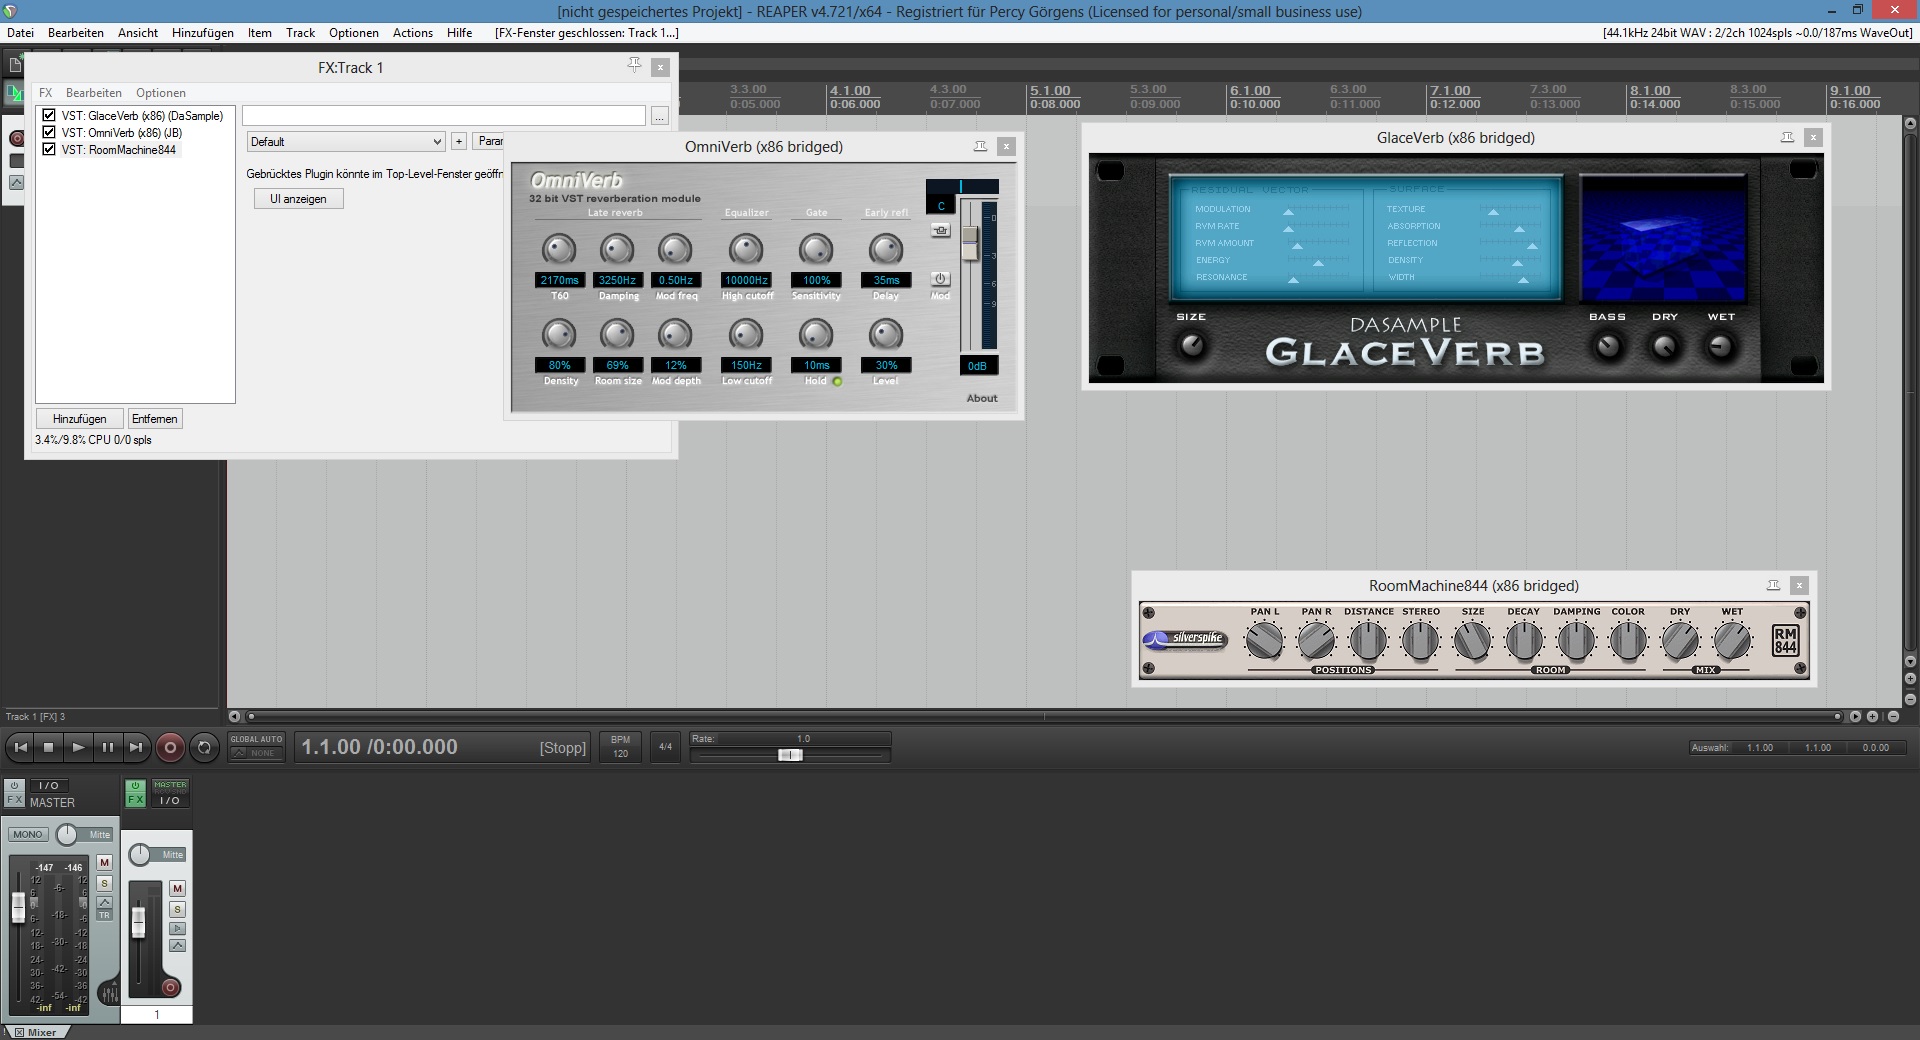Click the + preset button
Screen dimensions: 1920x1040
459,141
